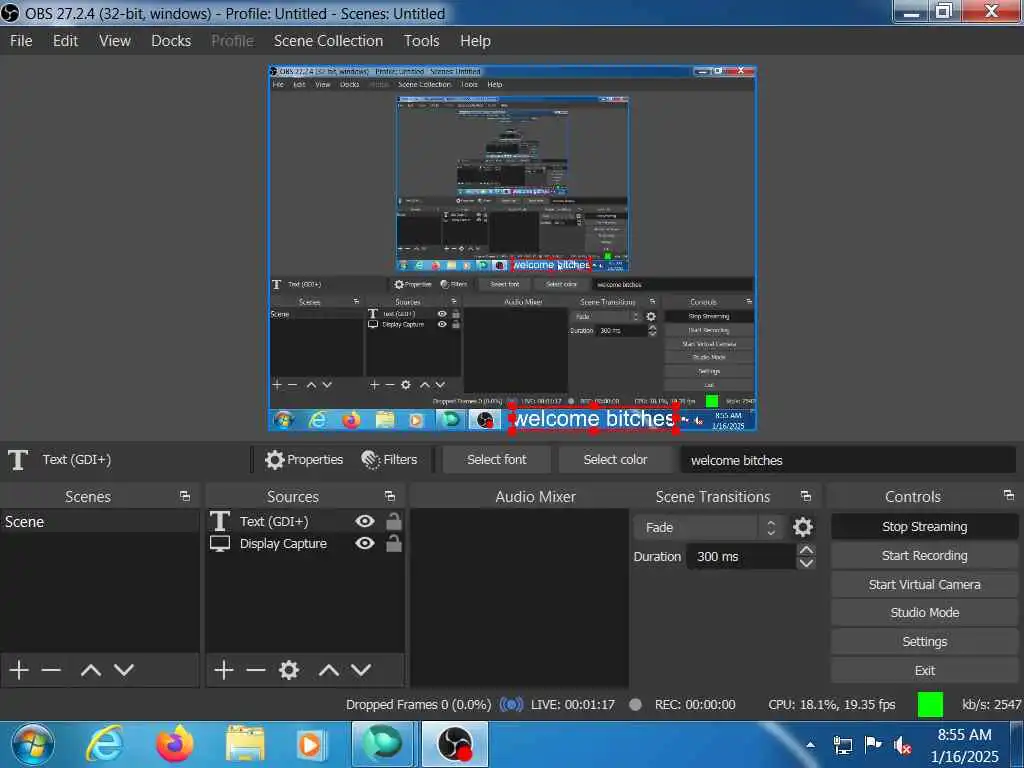This screenshot has width=1024, height=768.
Task: Click the Text (GDI+) source type icon in Sources
Action: click(219, 521)
